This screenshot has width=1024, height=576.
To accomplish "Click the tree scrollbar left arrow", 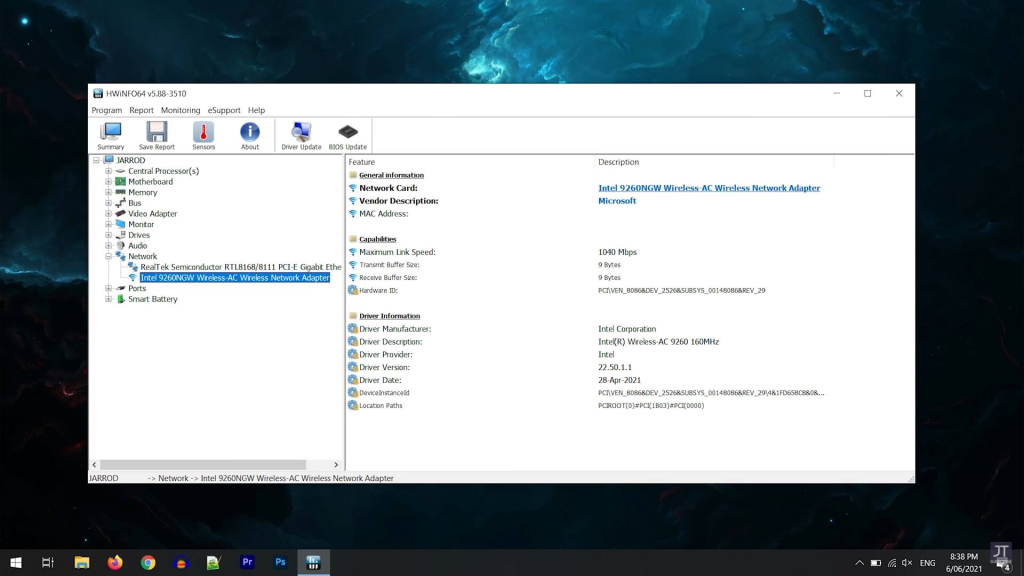I will [95, 464].
